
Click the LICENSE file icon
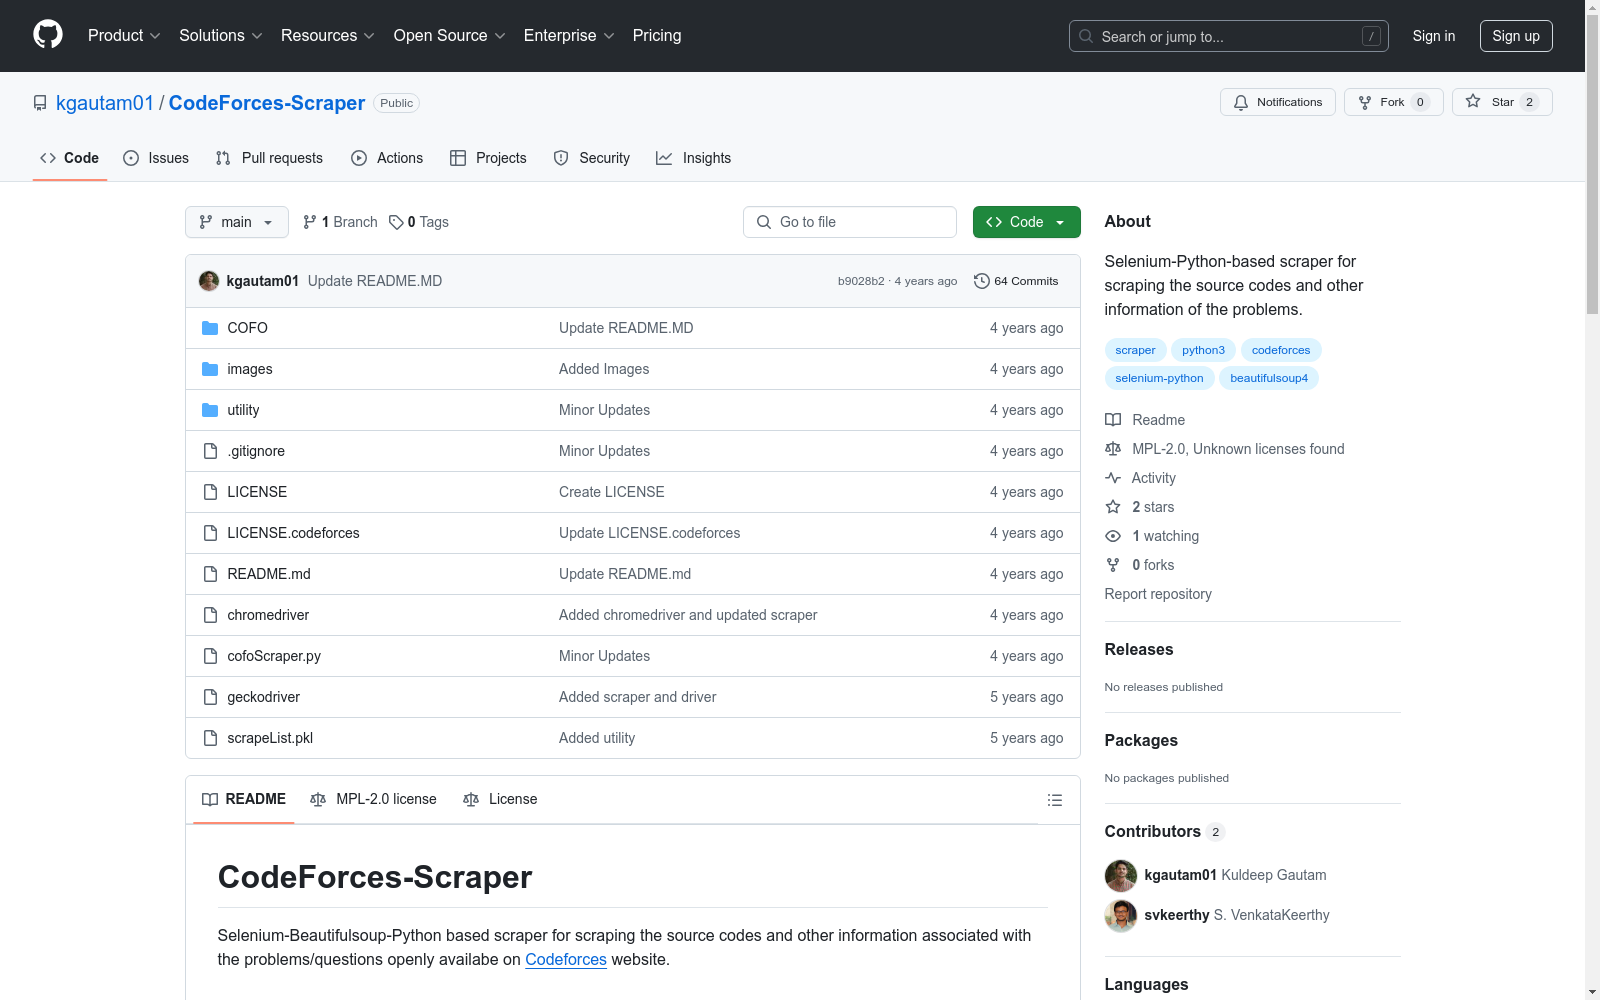pos(210,492)
